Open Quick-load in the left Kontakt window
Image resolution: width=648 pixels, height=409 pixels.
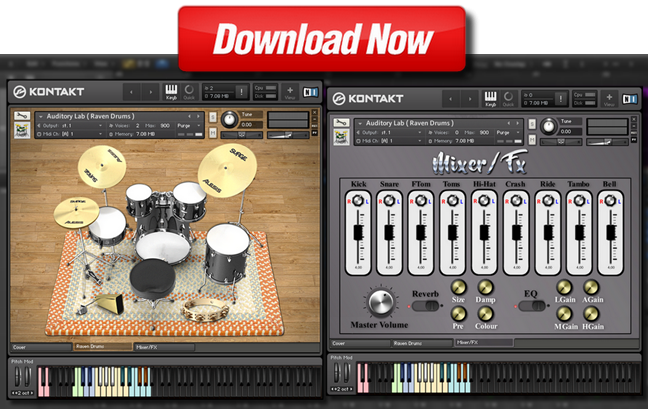[189, 92]
